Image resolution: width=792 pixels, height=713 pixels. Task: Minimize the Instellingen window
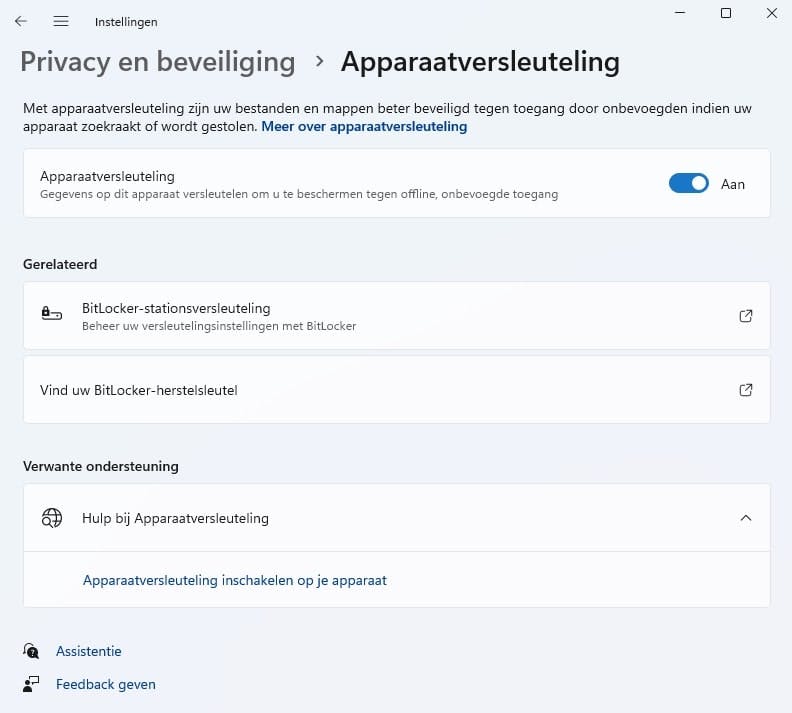pos(681,13)
